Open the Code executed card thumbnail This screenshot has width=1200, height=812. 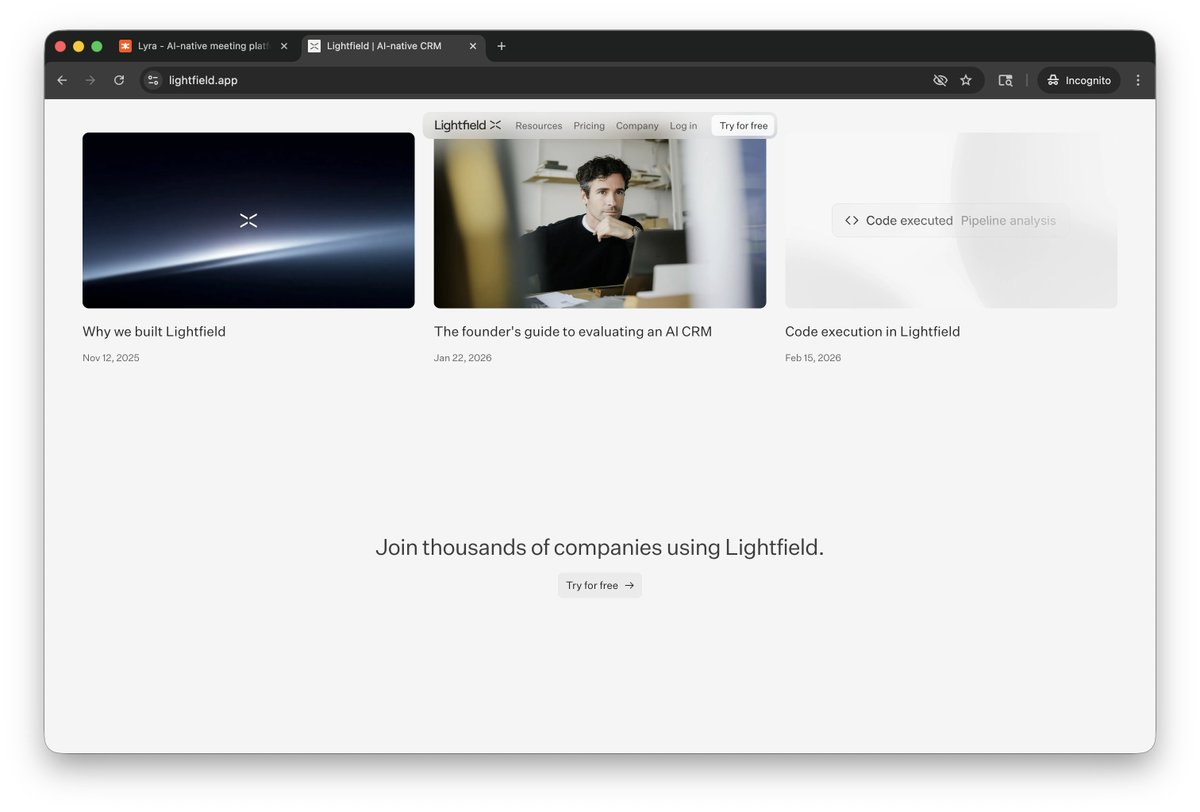(x=951, y=220)
